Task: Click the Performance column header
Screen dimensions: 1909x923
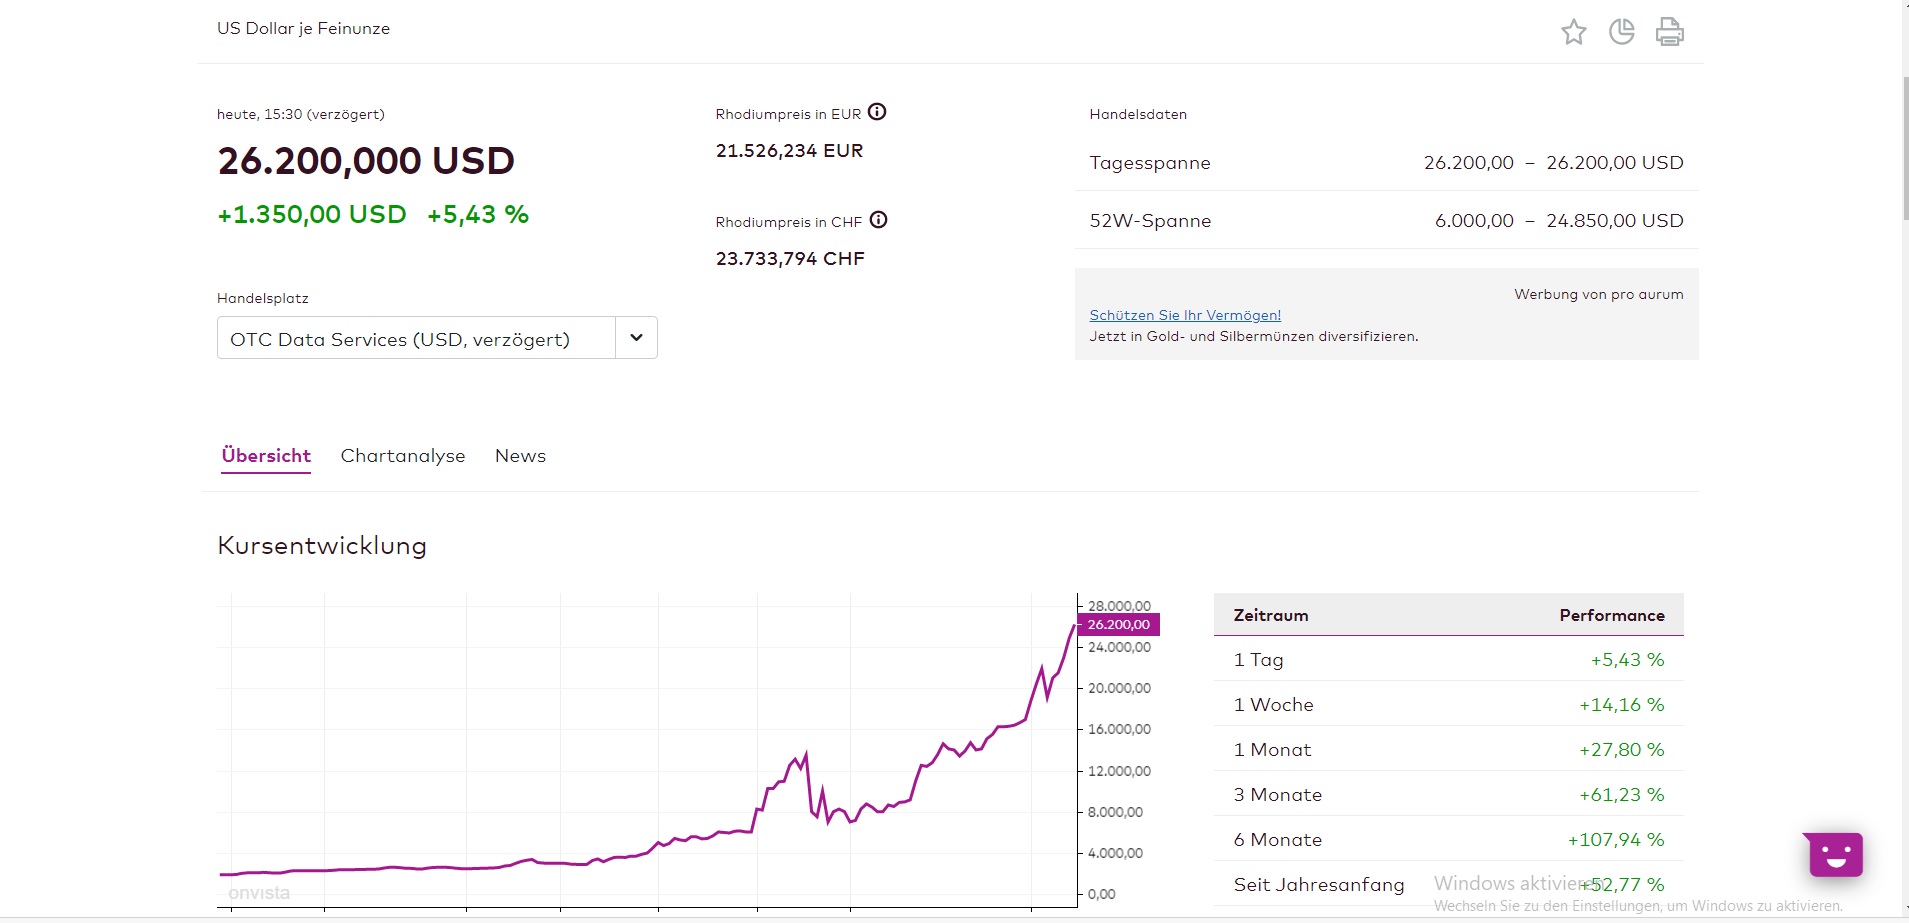Action: tap(1611, 615)
